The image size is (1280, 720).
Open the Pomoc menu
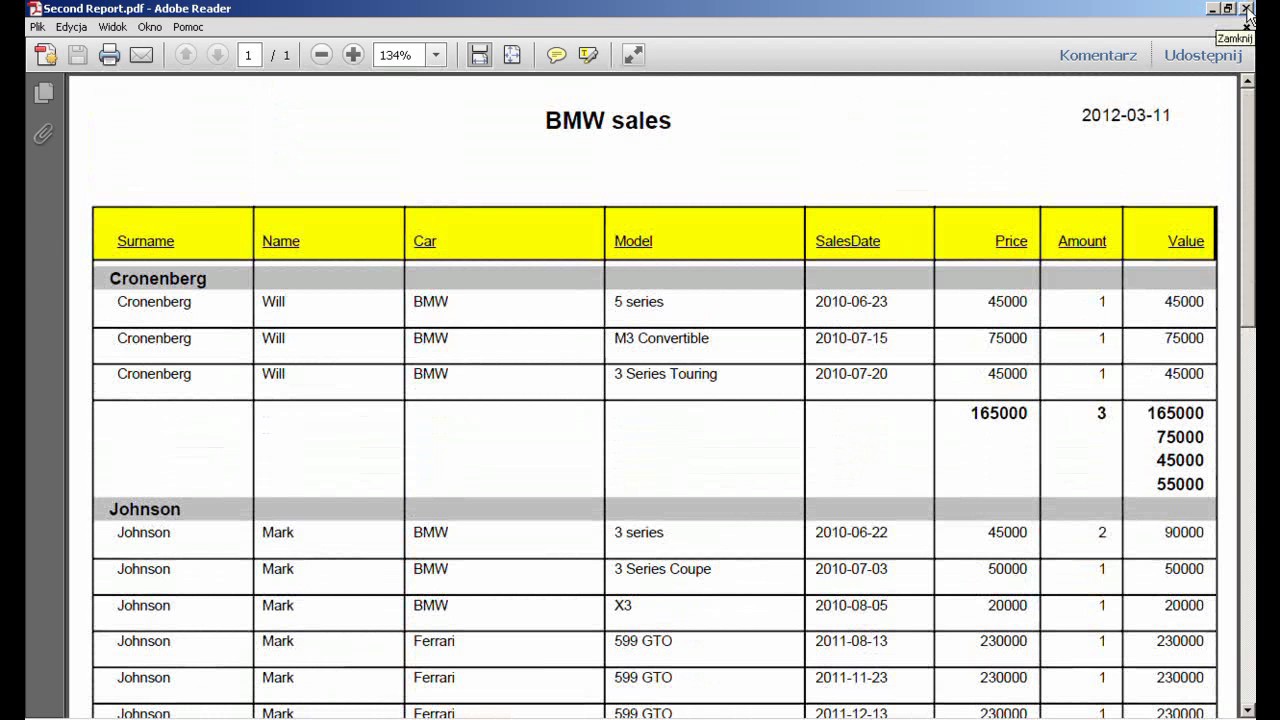click(x=188, y=27)
